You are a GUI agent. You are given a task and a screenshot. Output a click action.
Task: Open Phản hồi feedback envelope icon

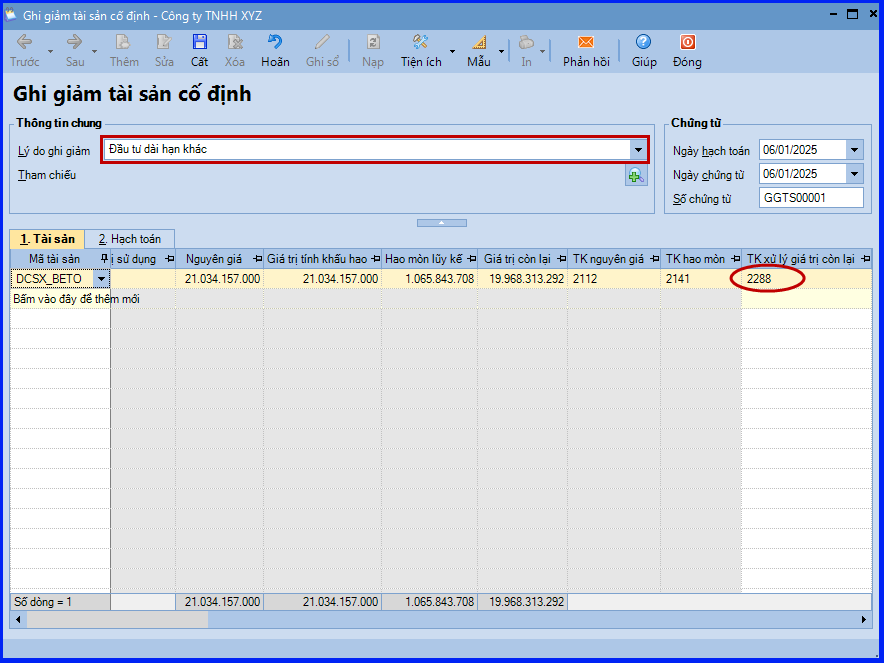[x=586, y=43]
